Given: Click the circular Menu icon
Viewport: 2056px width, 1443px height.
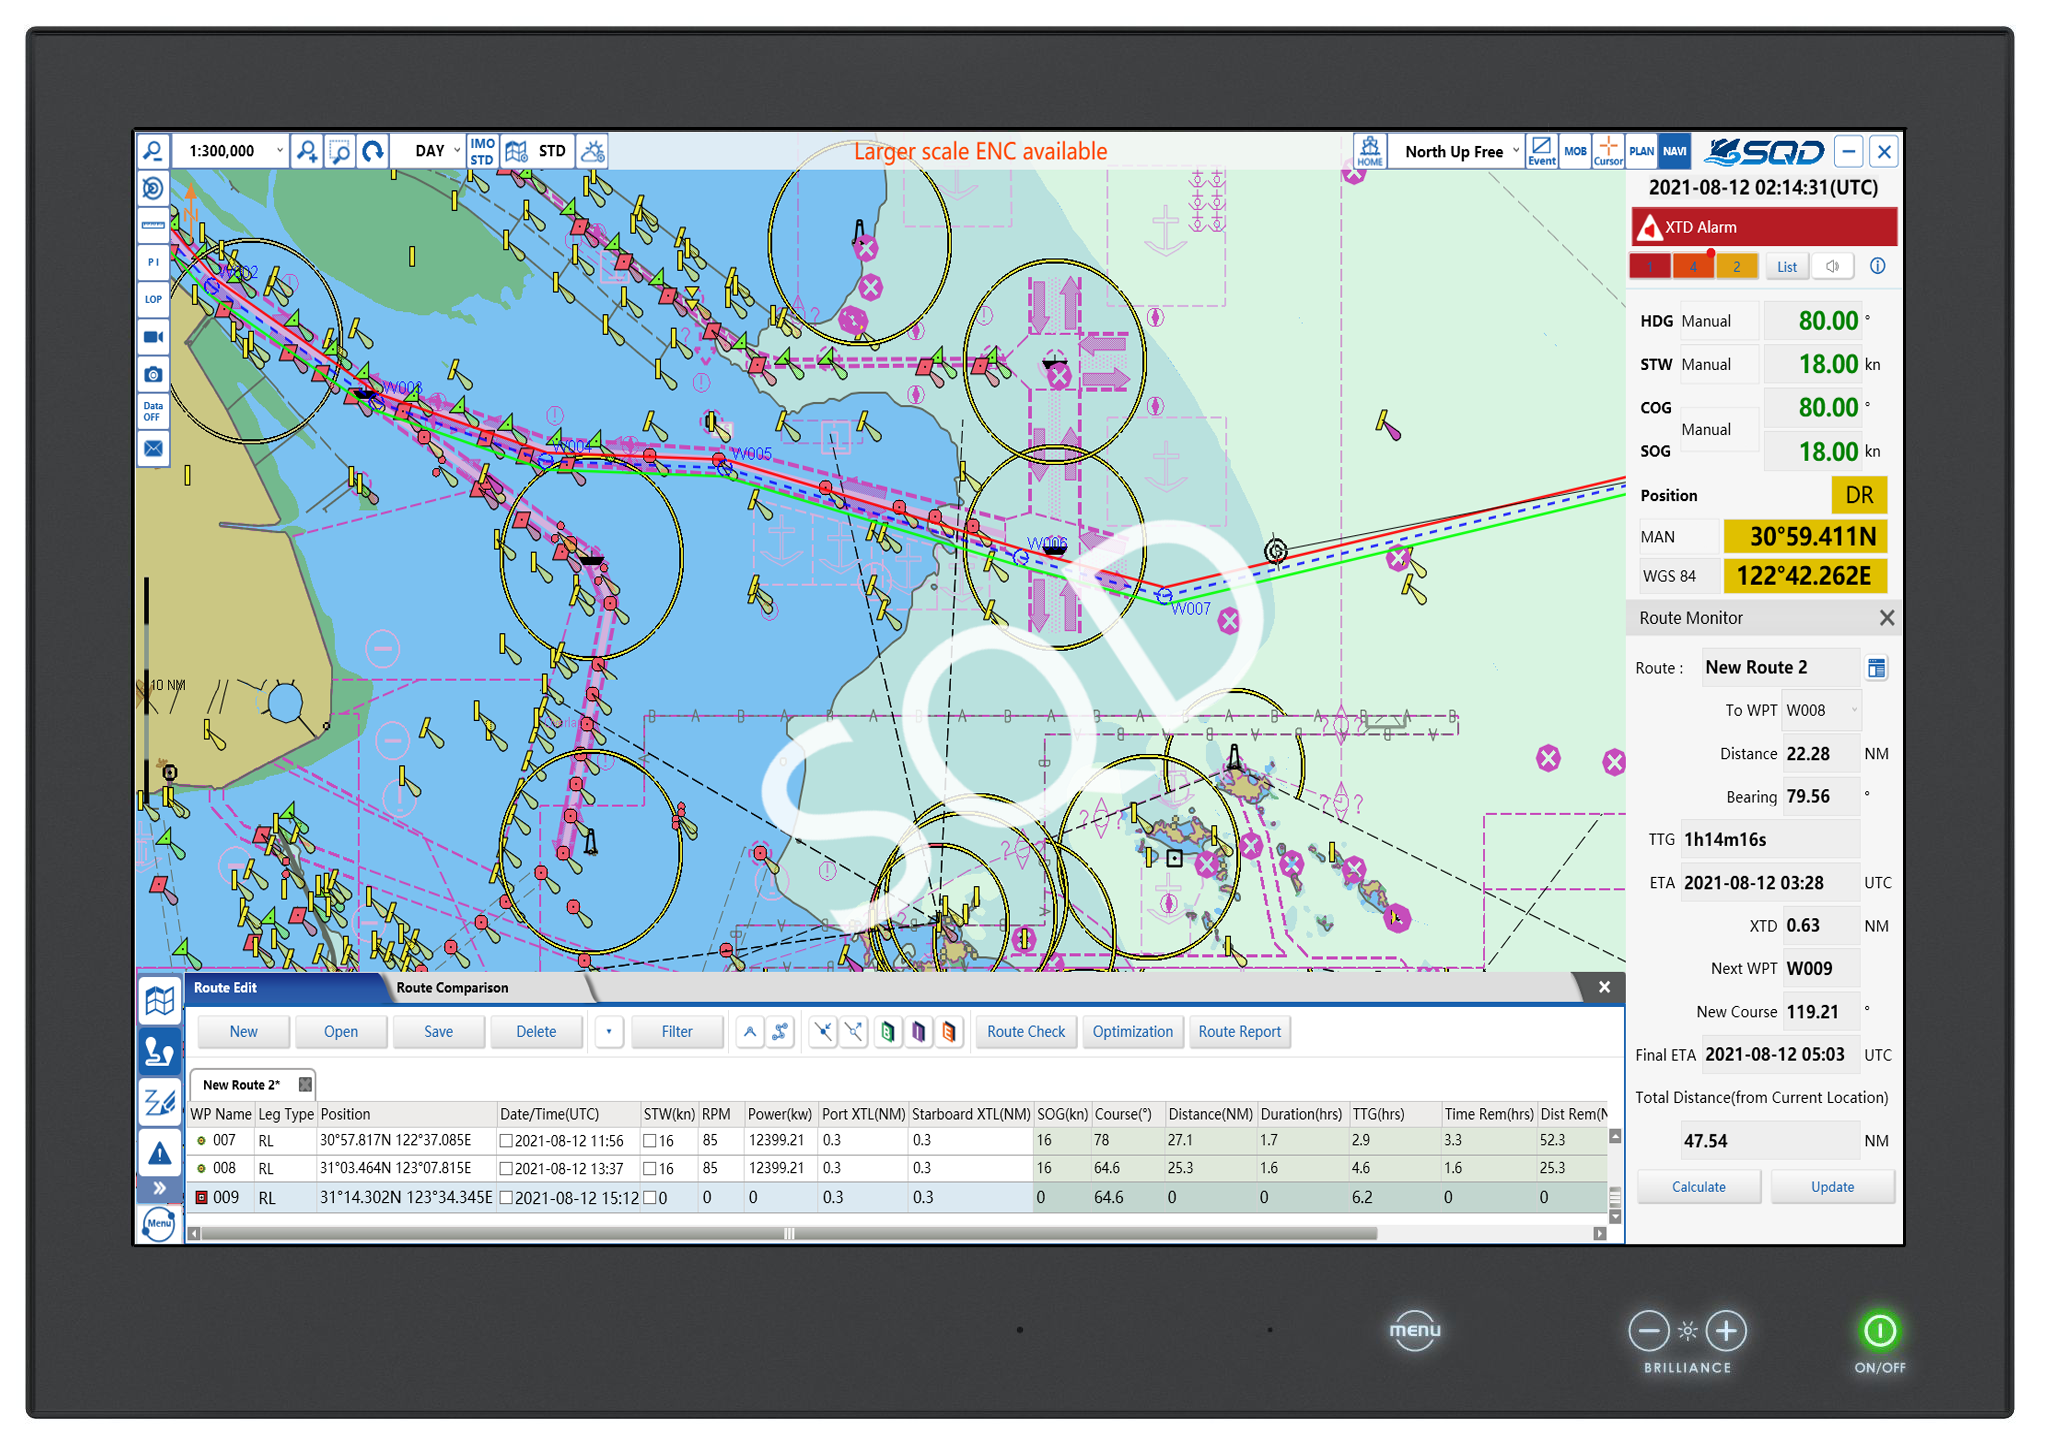Looking at the screenshot, I should coord(159,1223).
